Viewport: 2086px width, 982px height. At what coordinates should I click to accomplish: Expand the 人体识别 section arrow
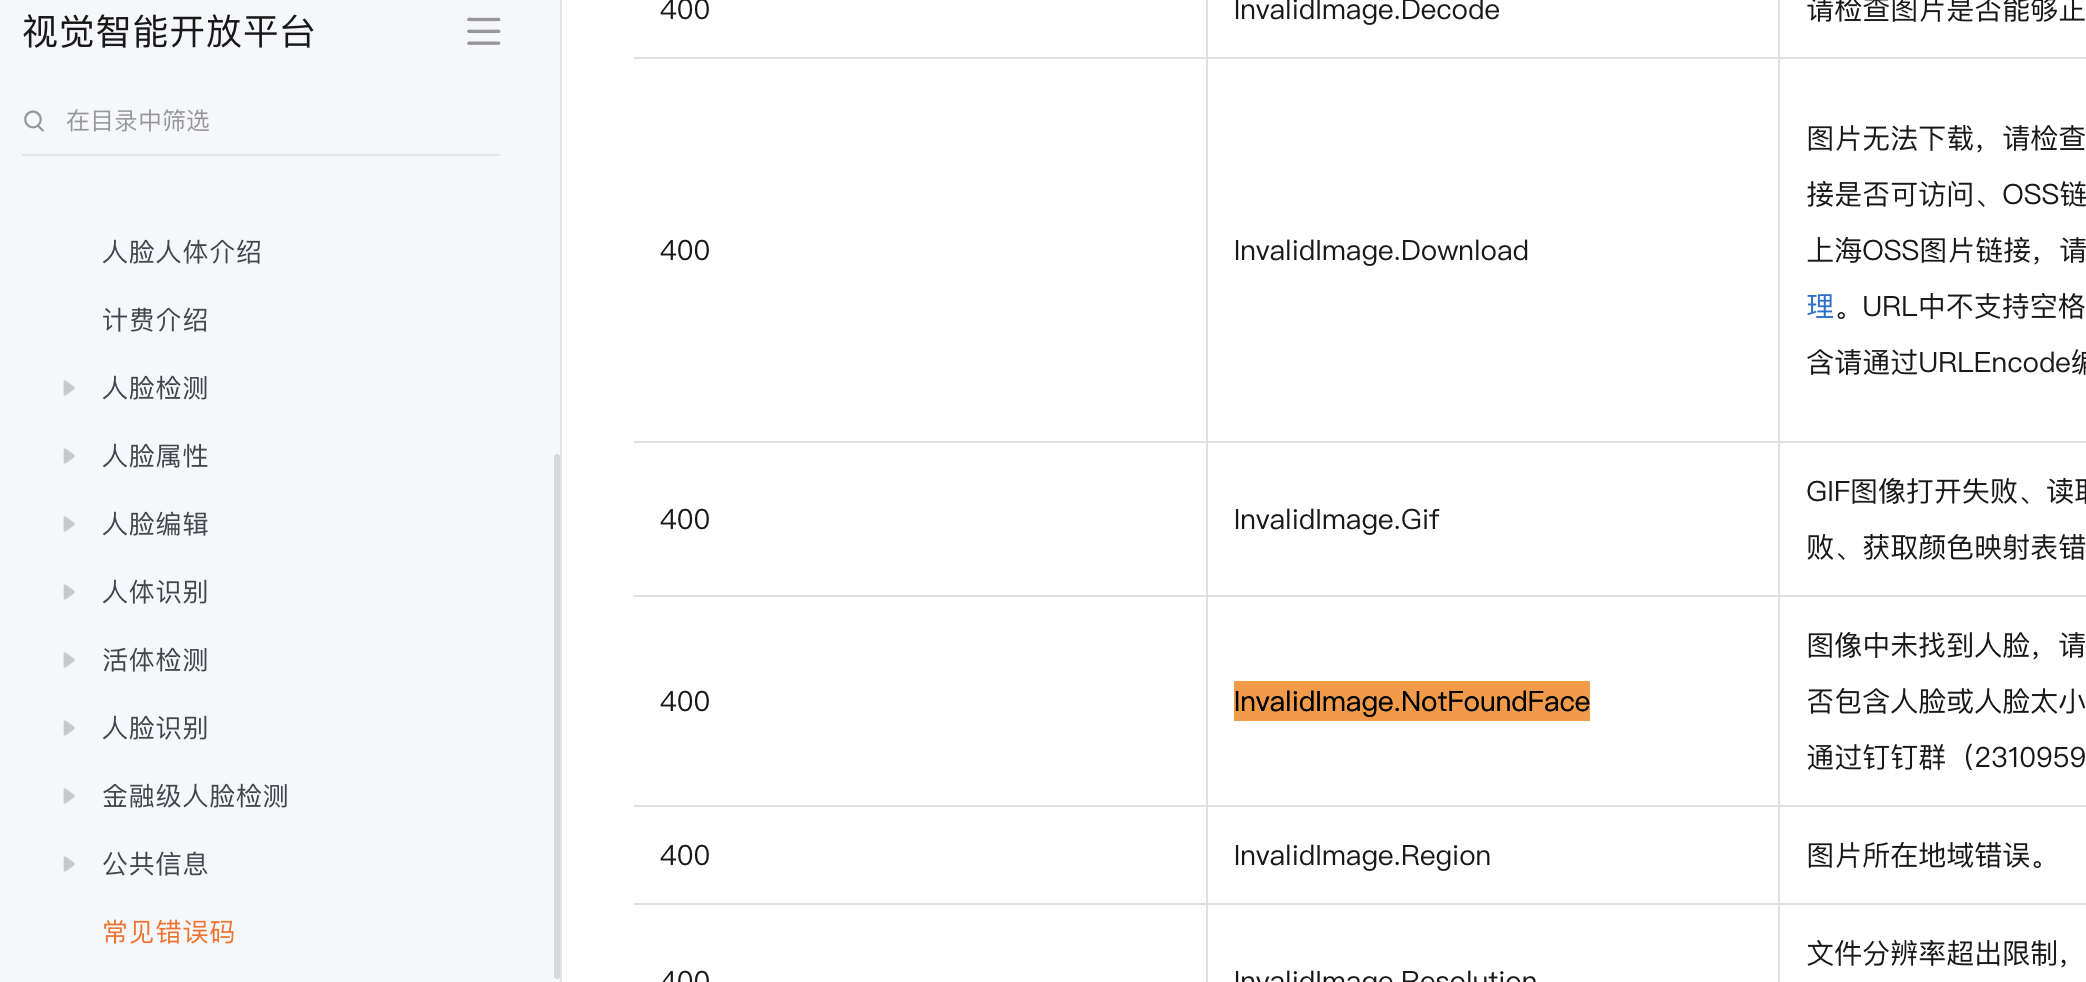pos(69,592)
